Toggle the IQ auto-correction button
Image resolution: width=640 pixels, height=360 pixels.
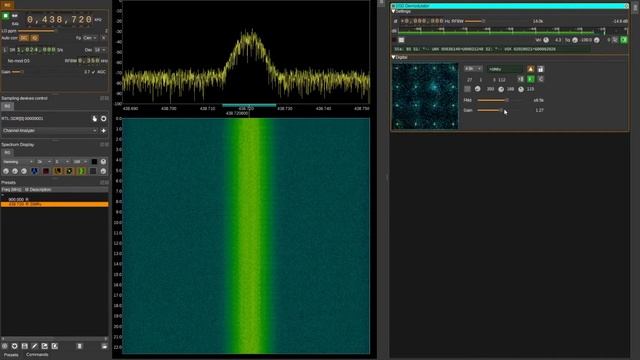click(35, 38)
